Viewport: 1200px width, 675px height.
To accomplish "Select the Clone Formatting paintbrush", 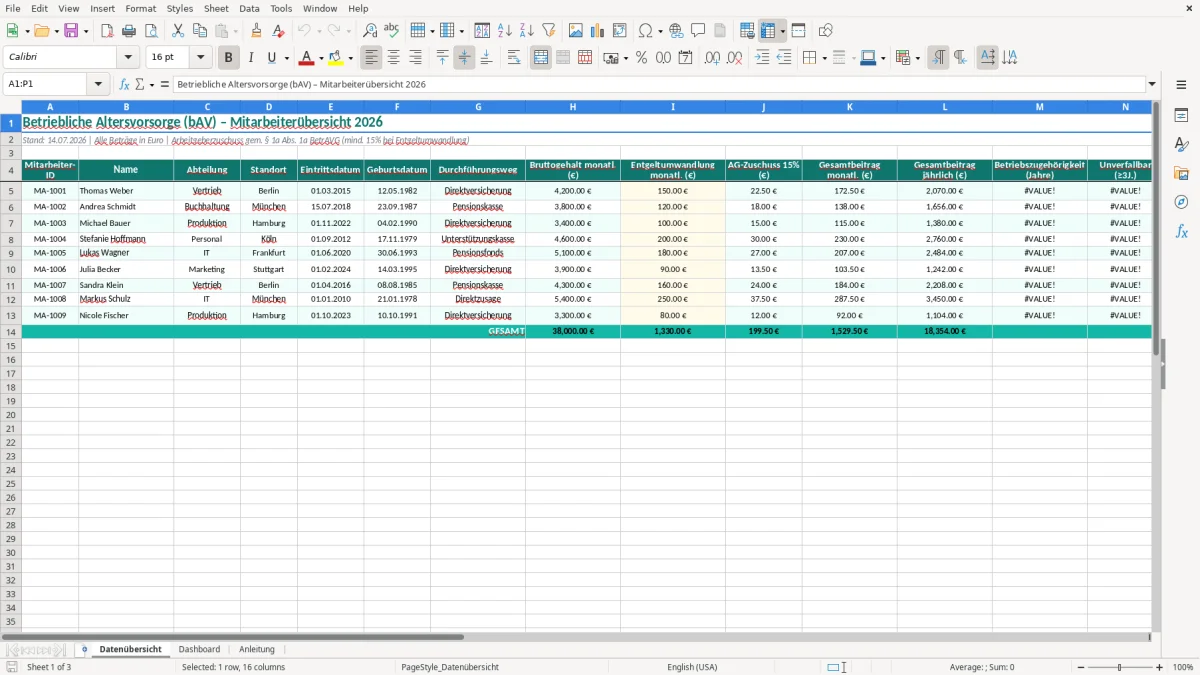I will pos(256,31).
